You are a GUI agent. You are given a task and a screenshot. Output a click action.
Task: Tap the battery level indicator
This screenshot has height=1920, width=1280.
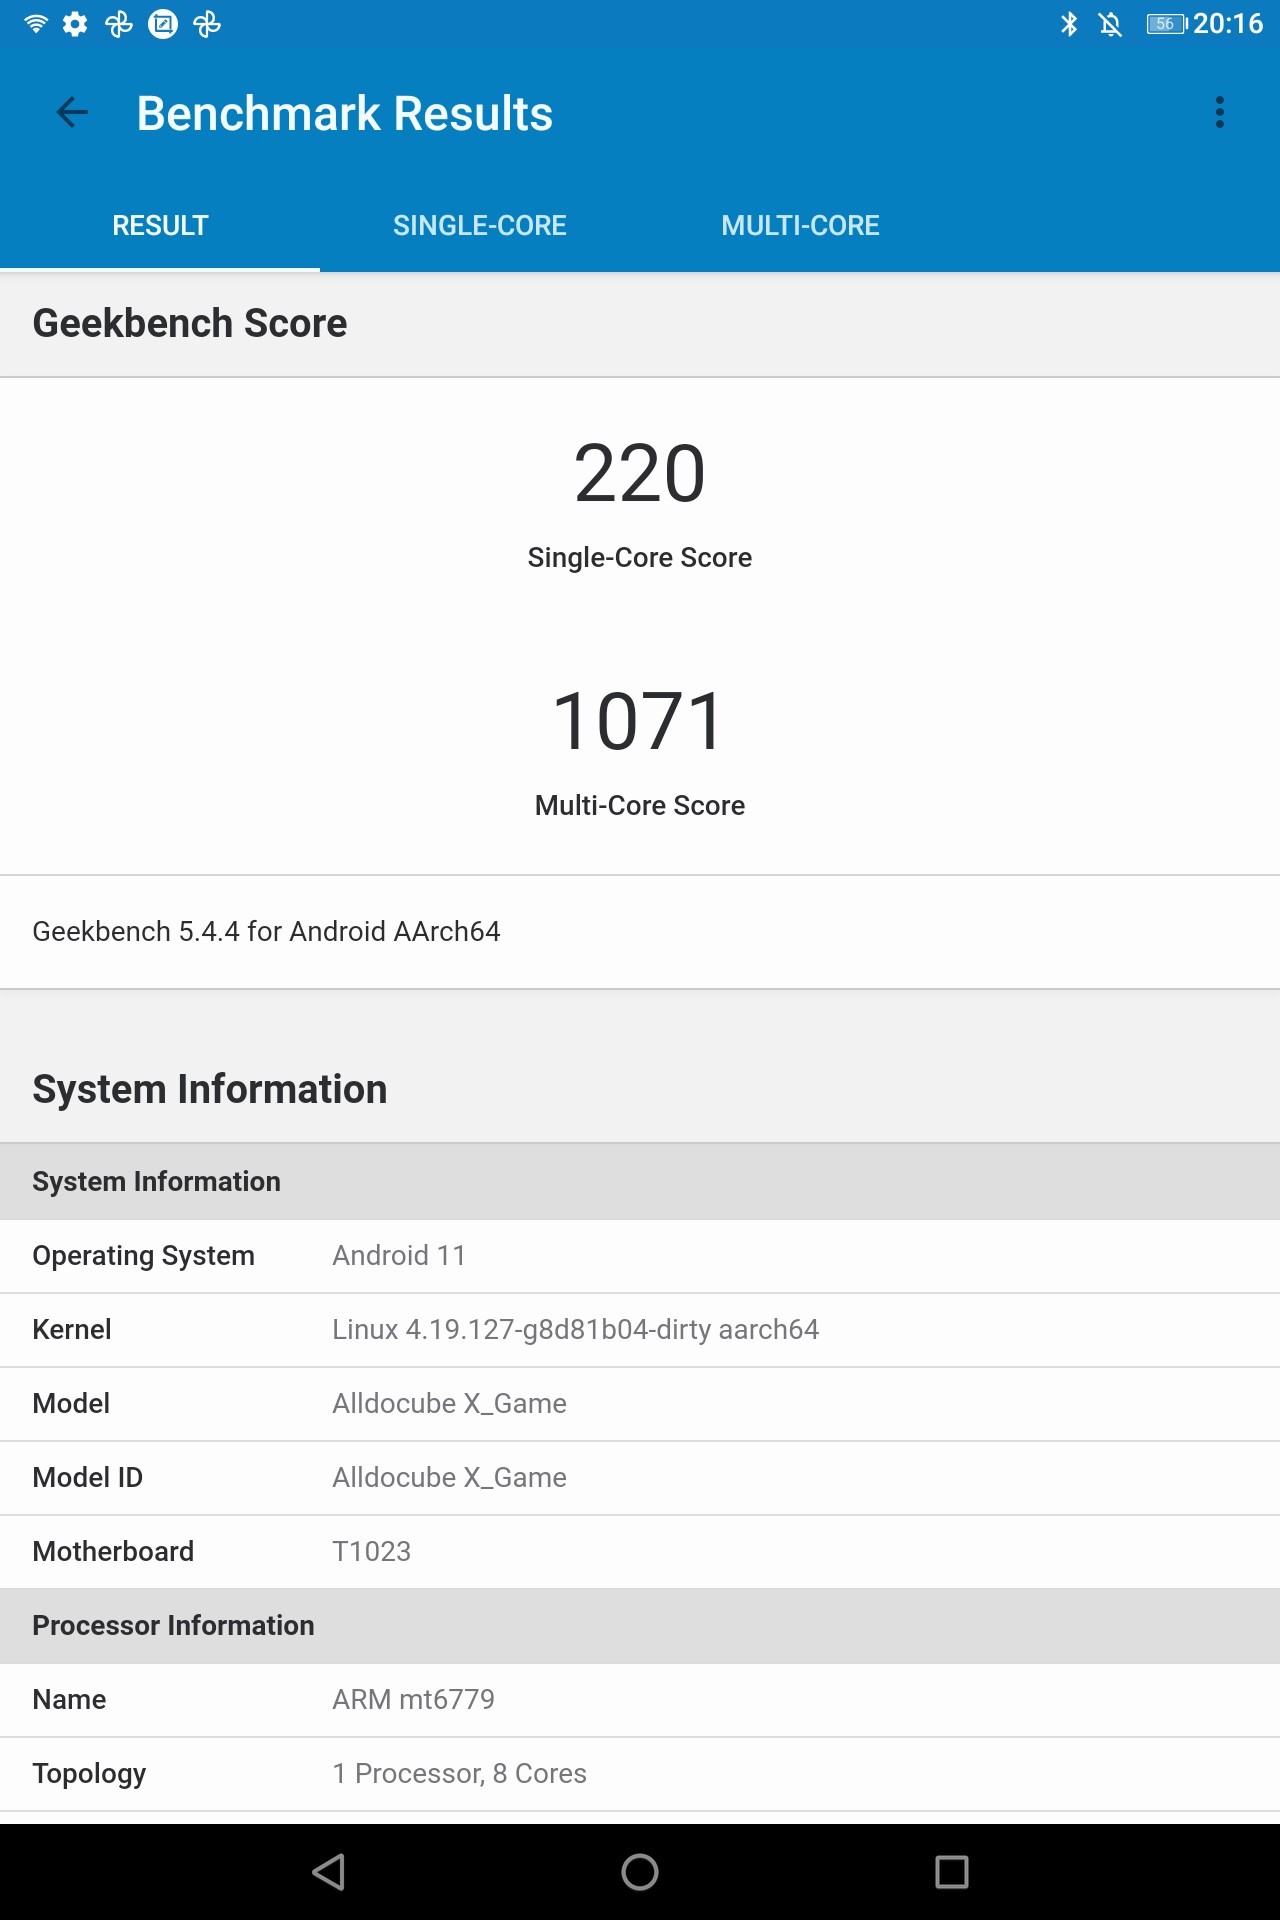1166,24
